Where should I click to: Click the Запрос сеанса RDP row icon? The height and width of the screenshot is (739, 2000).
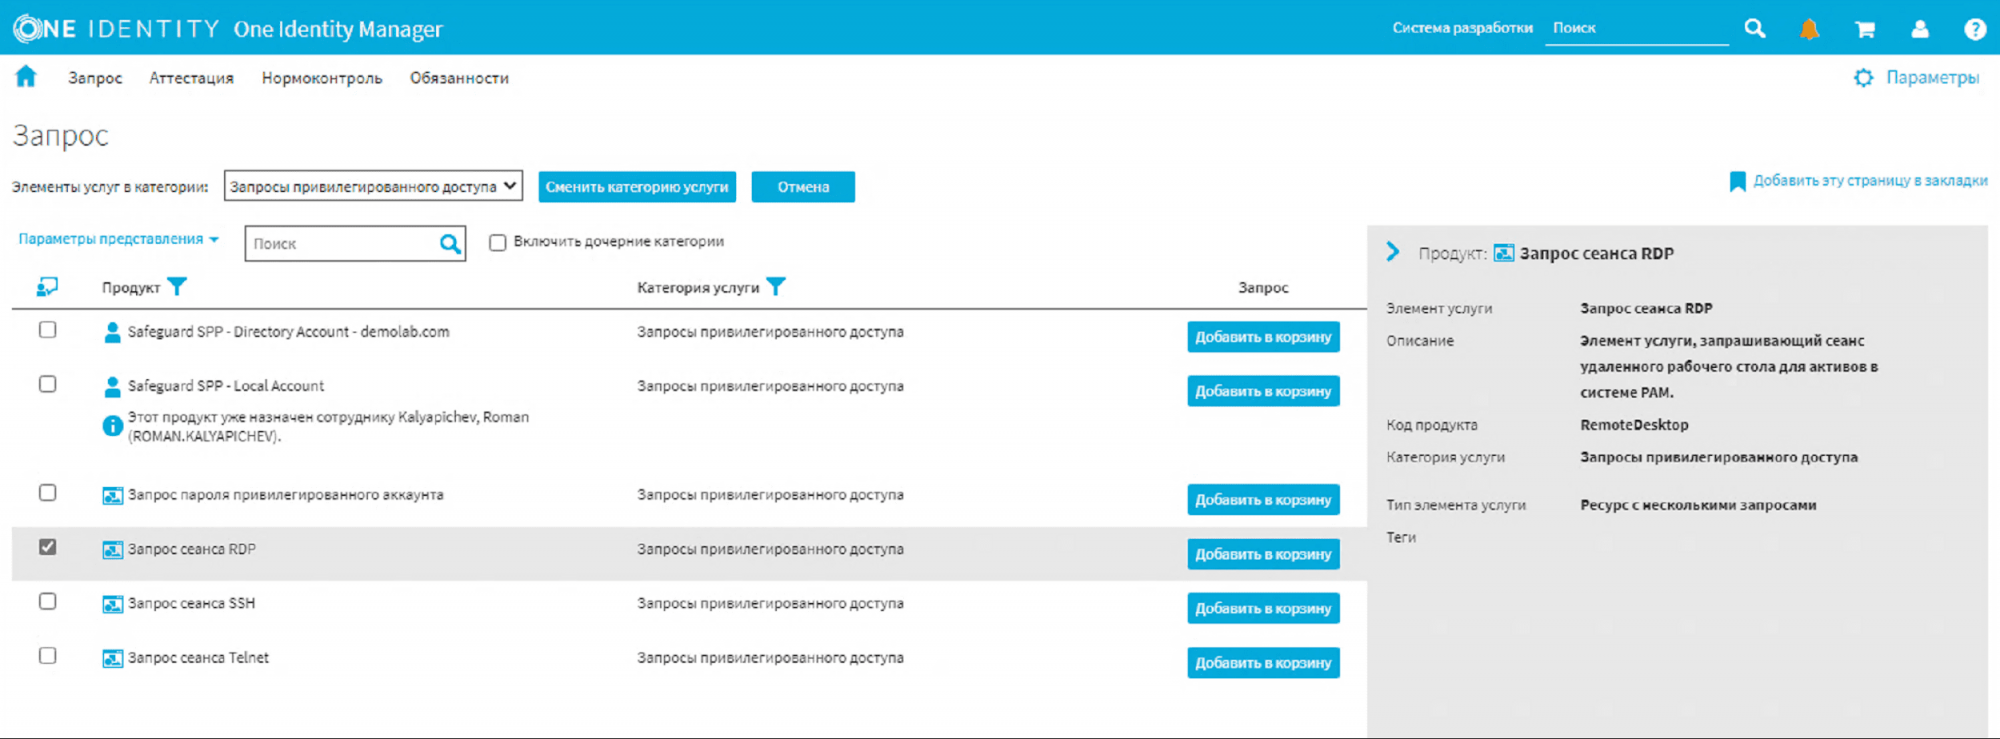113,549
